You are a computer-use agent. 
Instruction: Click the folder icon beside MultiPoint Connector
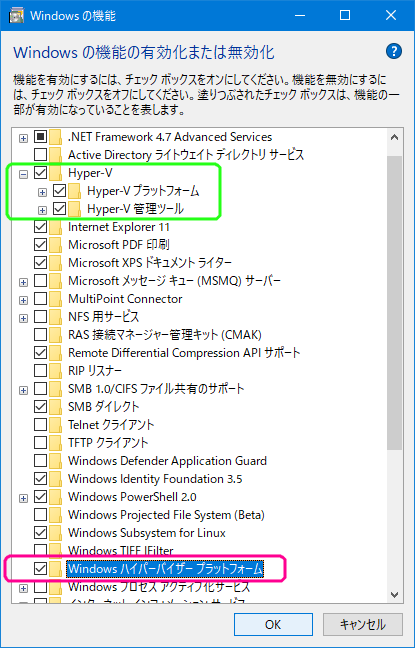click(x=56, y=299)
